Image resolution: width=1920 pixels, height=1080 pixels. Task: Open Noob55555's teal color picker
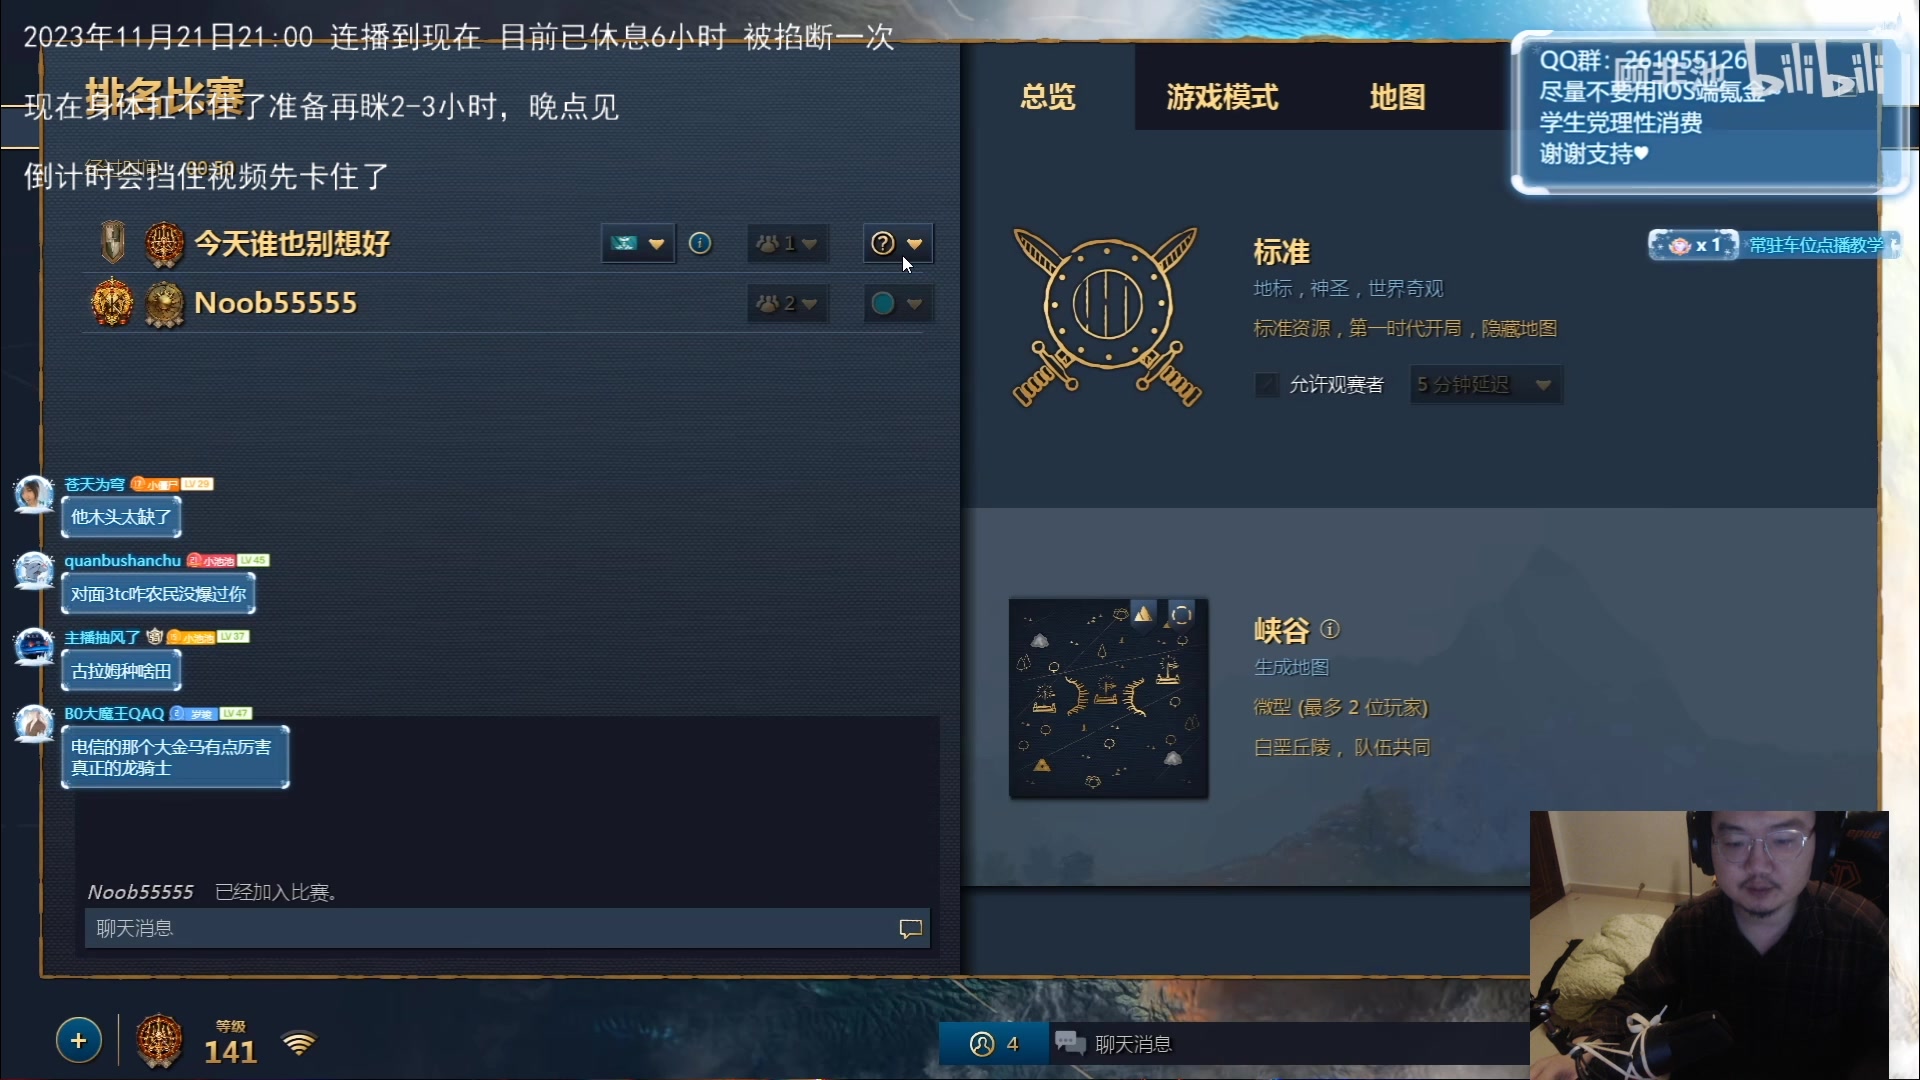[898, 303]
